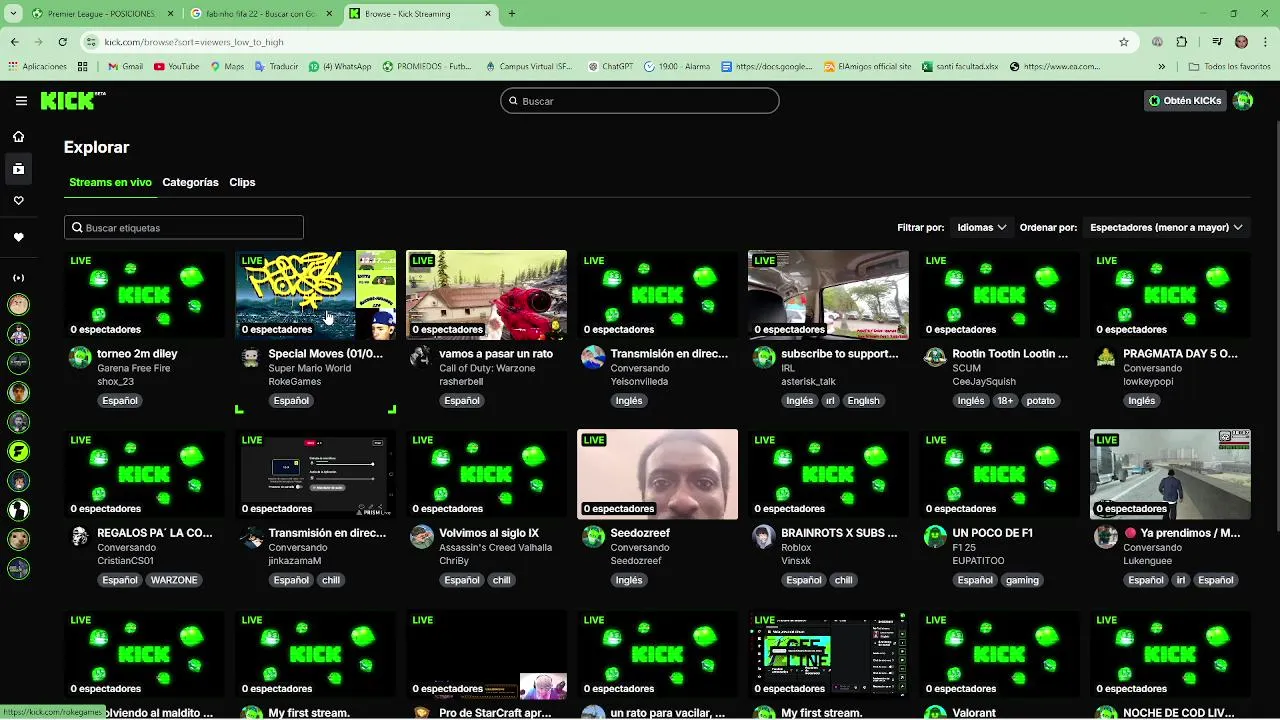Open a new browser tab
Image resolution: width=1280 pixels, height=720 pixels.
coord(512,14)
